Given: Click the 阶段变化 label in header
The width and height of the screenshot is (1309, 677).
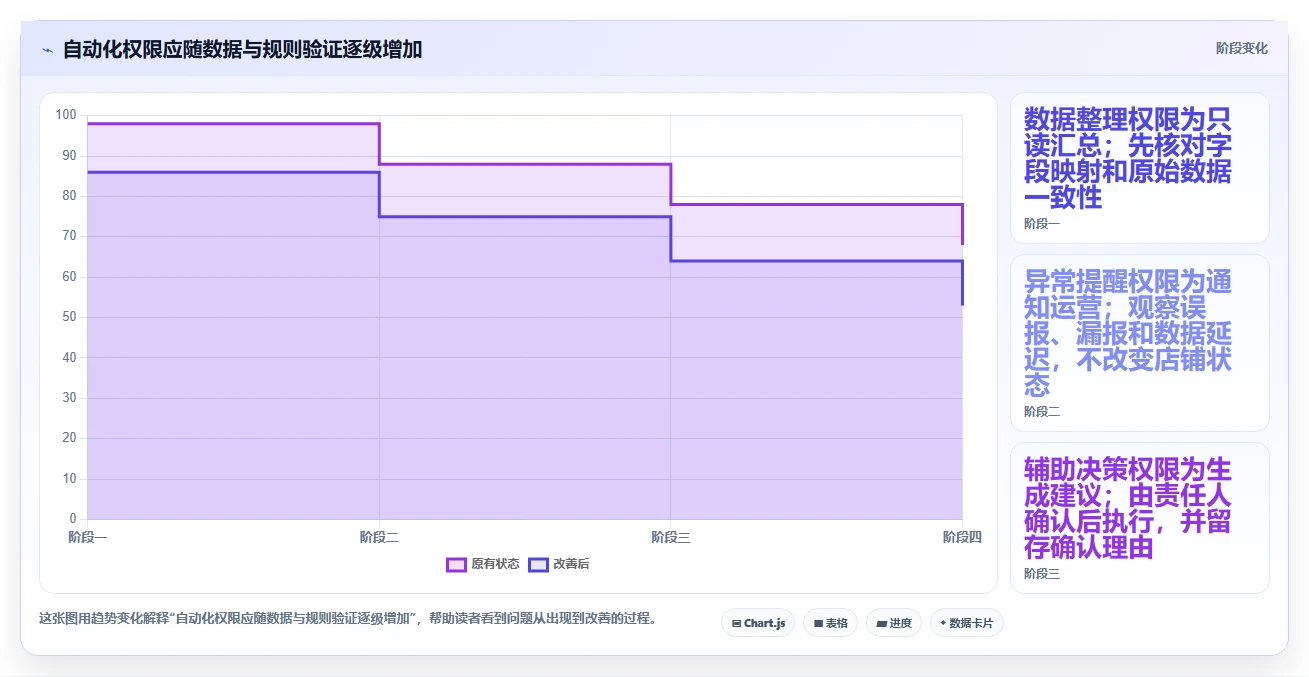Looking at the screenshot, I should click(1242, 48).
